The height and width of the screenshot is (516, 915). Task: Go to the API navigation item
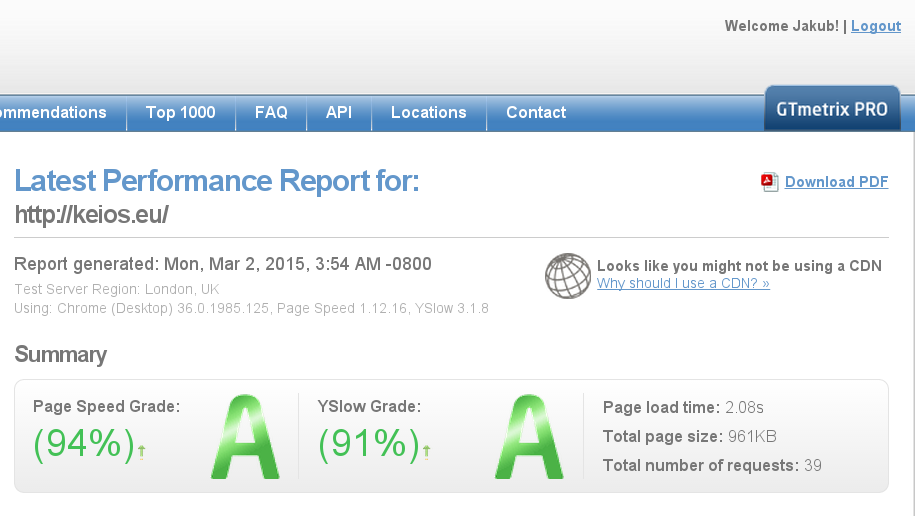(x=339, y=113)
